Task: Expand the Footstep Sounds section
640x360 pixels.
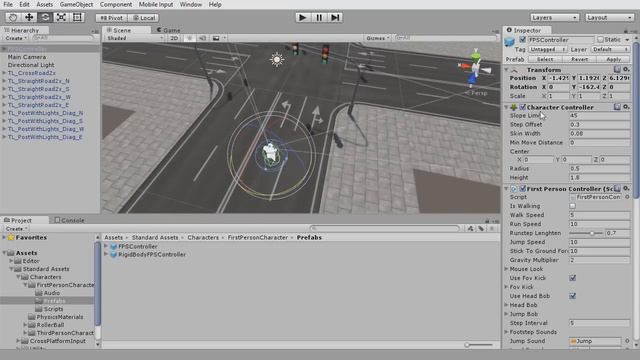Action: point(507,332)
